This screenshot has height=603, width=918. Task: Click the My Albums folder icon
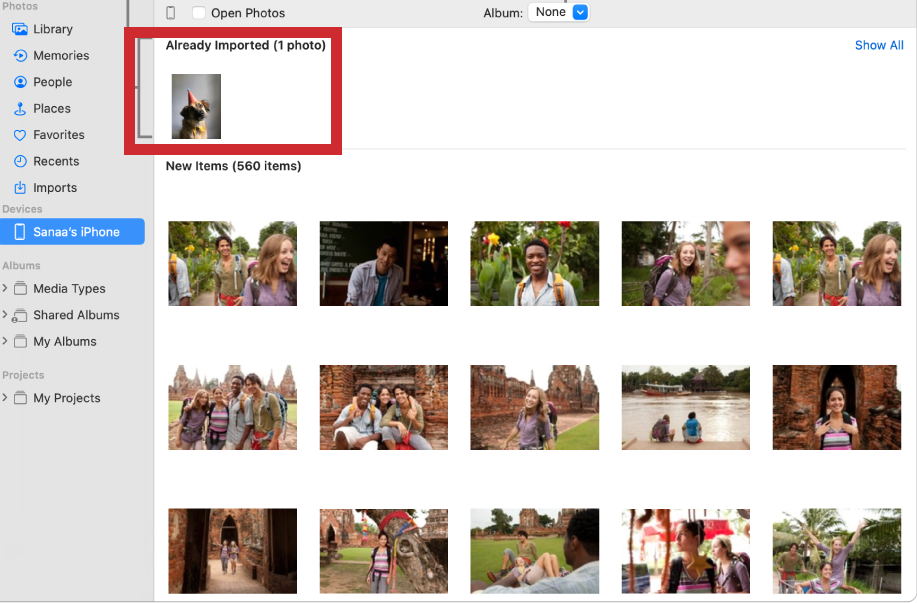[x=20, y=341]
